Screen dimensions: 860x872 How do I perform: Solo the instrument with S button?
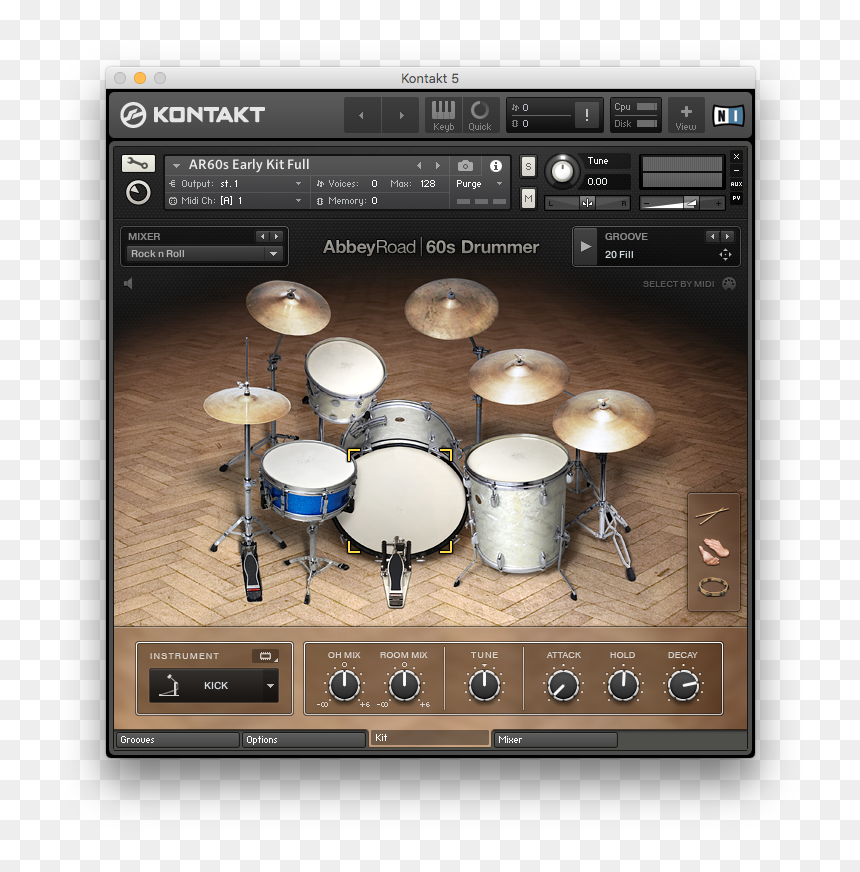528,166
